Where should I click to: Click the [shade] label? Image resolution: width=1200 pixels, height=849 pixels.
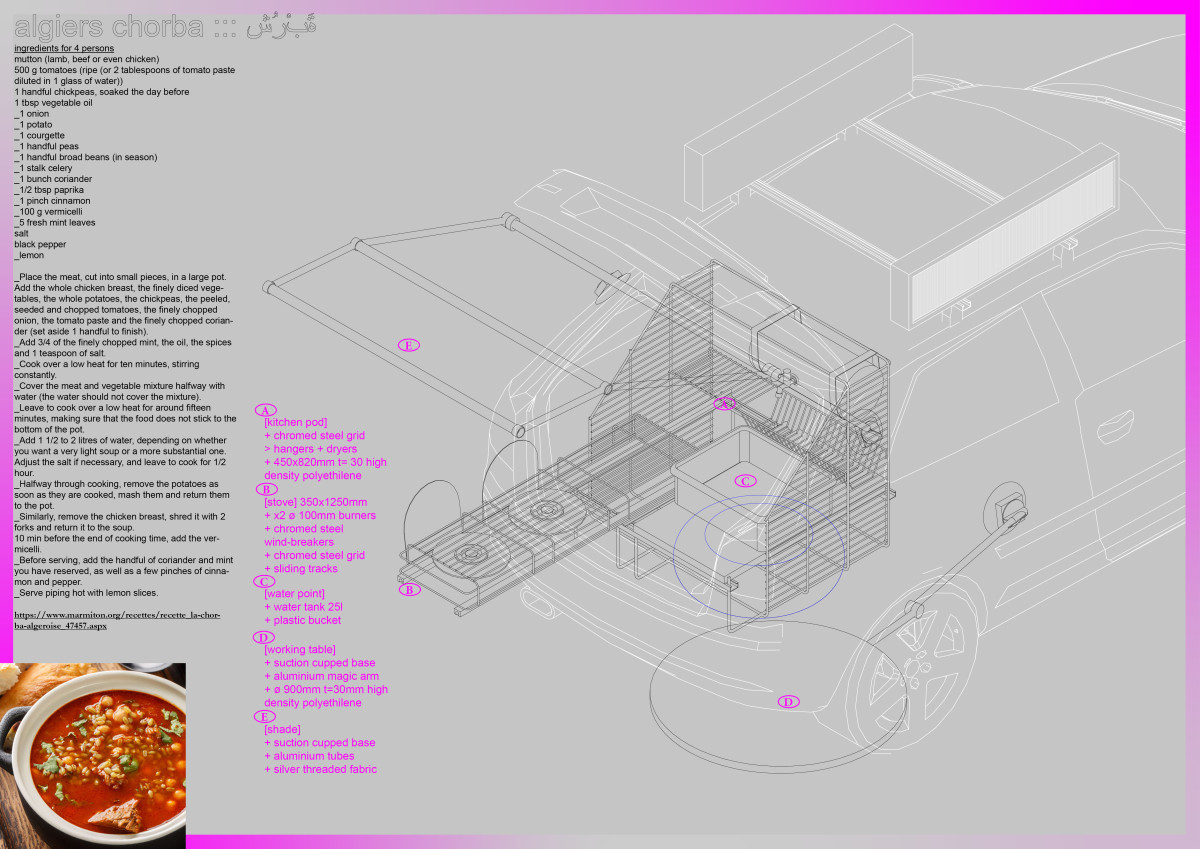pyautogui.click(x=282, y=730)
